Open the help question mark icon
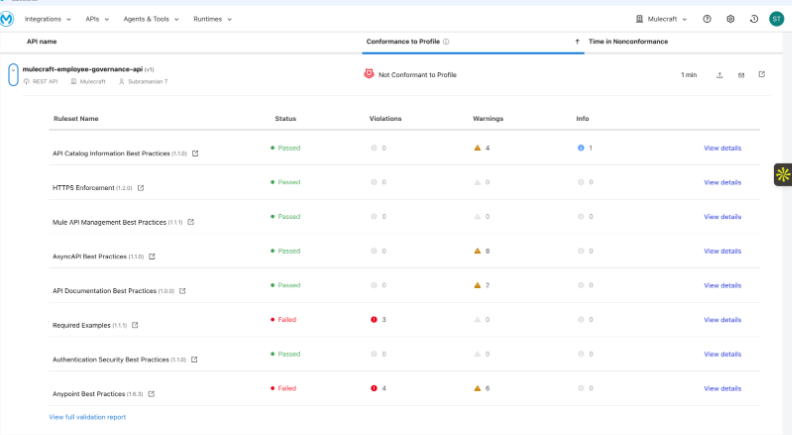Screen dimensions: 792x435 click(x=707, y=19)
